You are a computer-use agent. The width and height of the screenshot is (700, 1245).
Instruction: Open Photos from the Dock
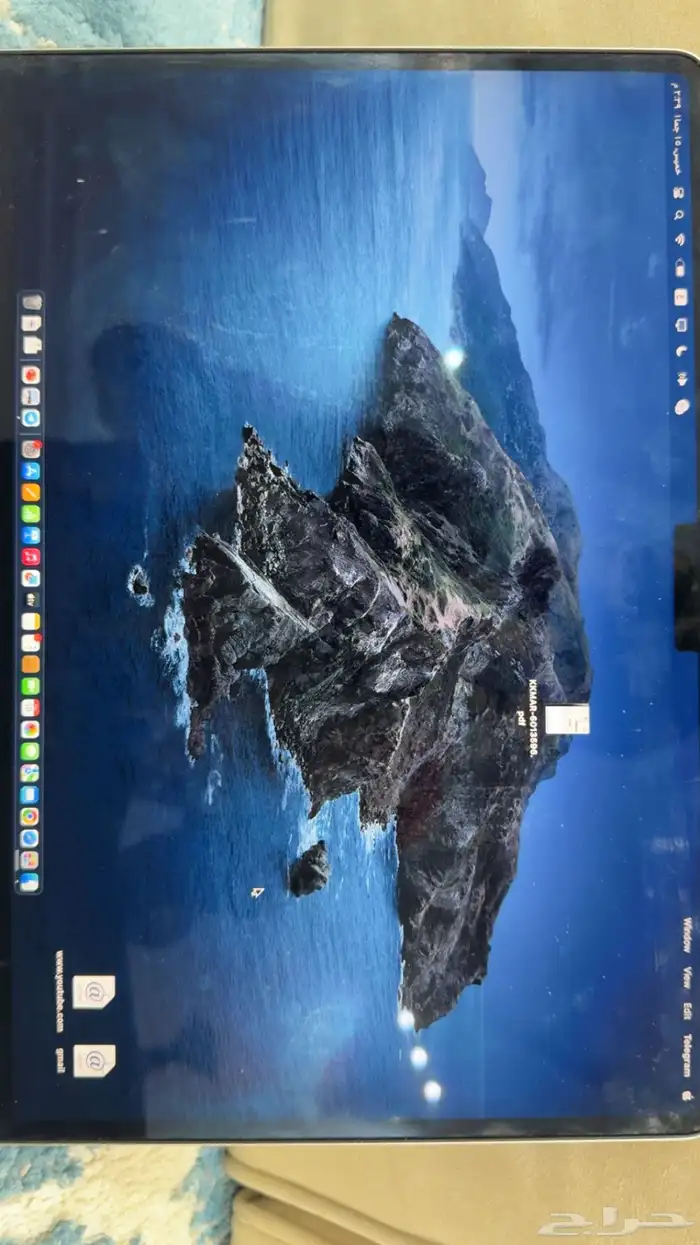[31, 729]
